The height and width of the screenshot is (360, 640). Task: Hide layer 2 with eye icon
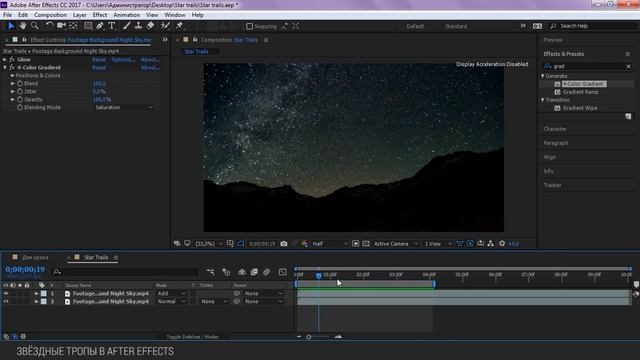pyautogui.click(x=6, y=301)
